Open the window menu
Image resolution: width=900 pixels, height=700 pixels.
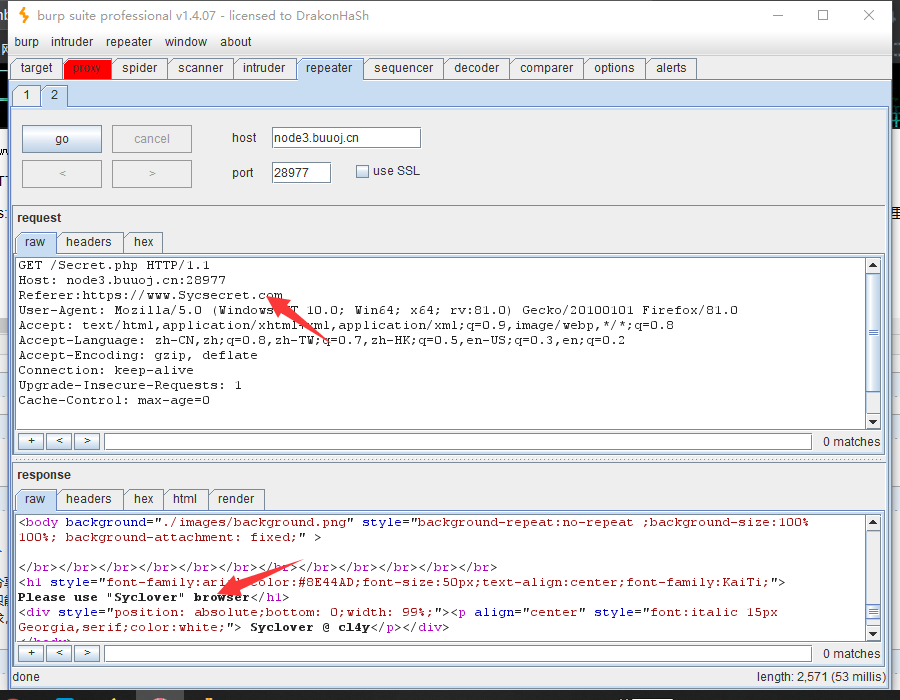pyautogui.click(x=185, y=42)
